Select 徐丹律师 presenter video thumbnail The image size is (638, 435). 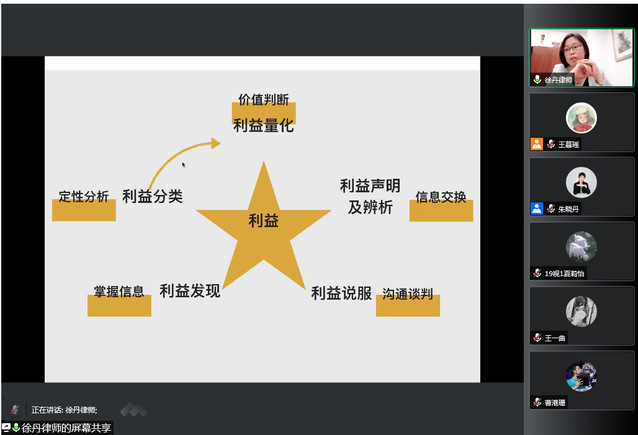(x=581, y=57)
